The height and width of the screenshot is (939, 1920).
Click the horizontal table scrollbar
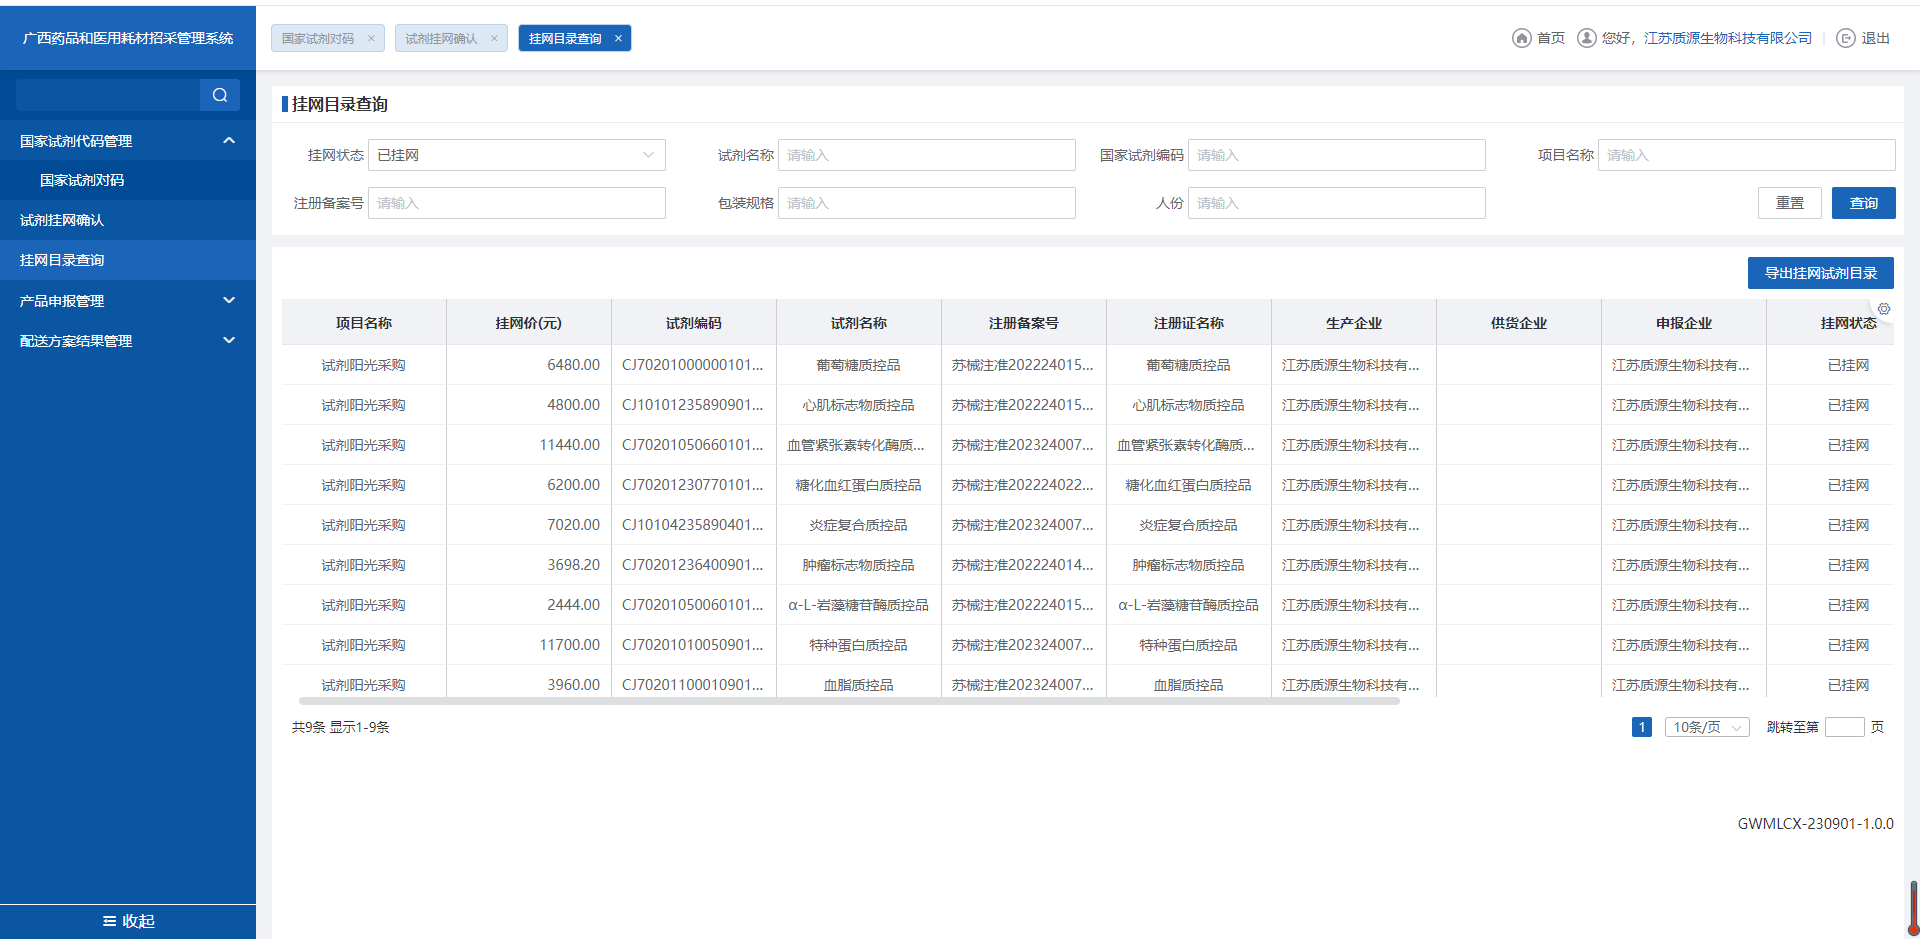849,701
